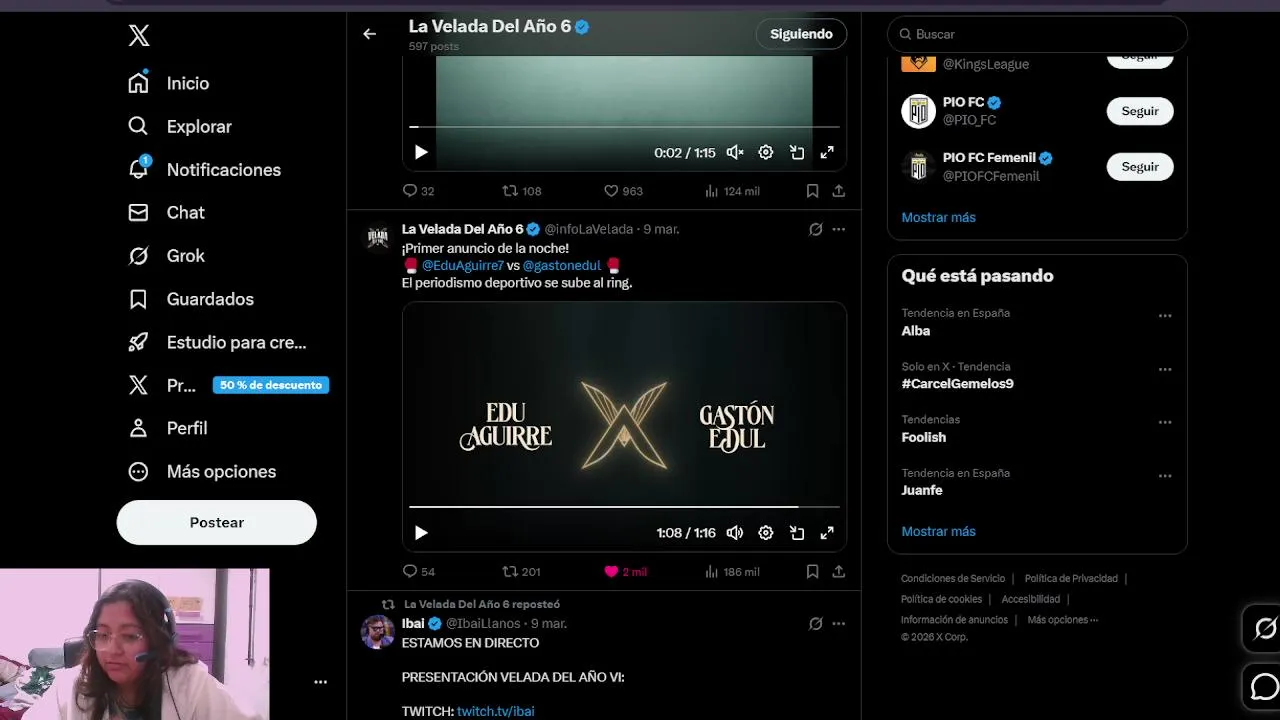Open Explorar from the sidebar
The image size is (1280, 720).
coord(179,126)
